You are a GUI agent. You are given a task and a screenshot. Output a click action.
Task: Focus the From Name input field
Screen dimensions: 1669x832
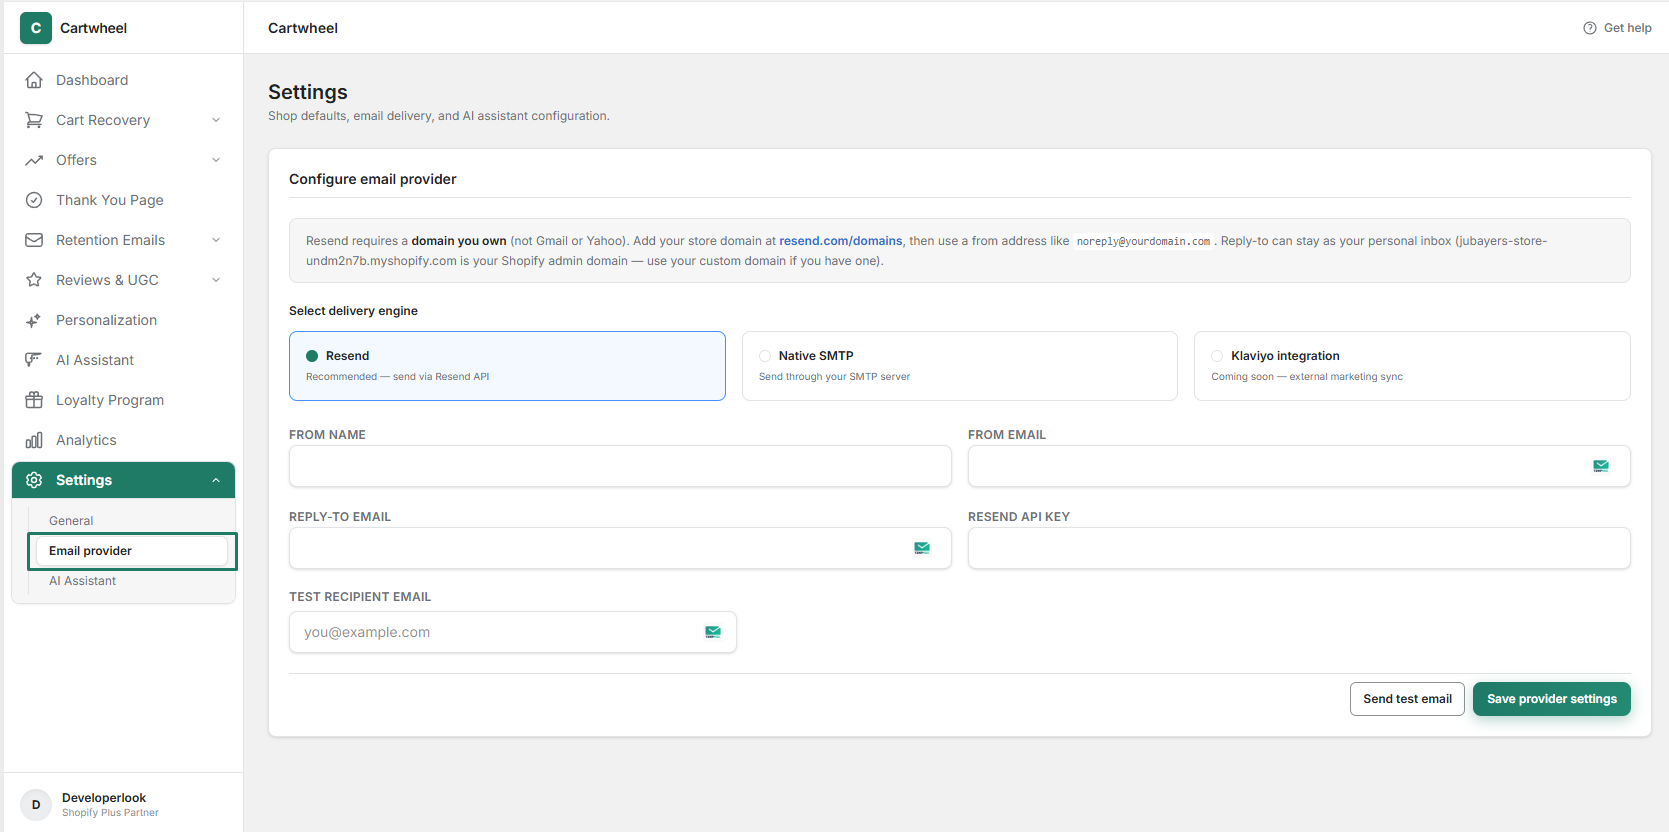point(620,466)
